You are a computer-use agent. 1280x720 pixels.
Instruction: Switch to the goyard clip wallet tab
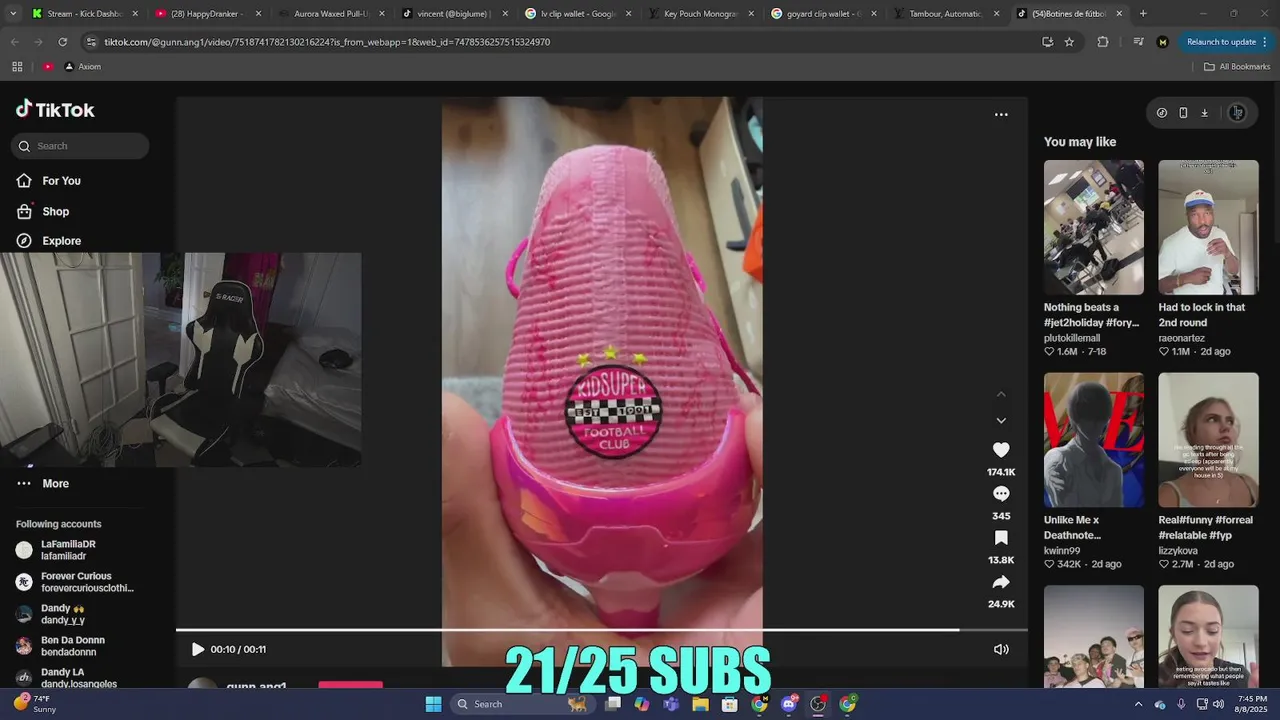tap(823, 14)
